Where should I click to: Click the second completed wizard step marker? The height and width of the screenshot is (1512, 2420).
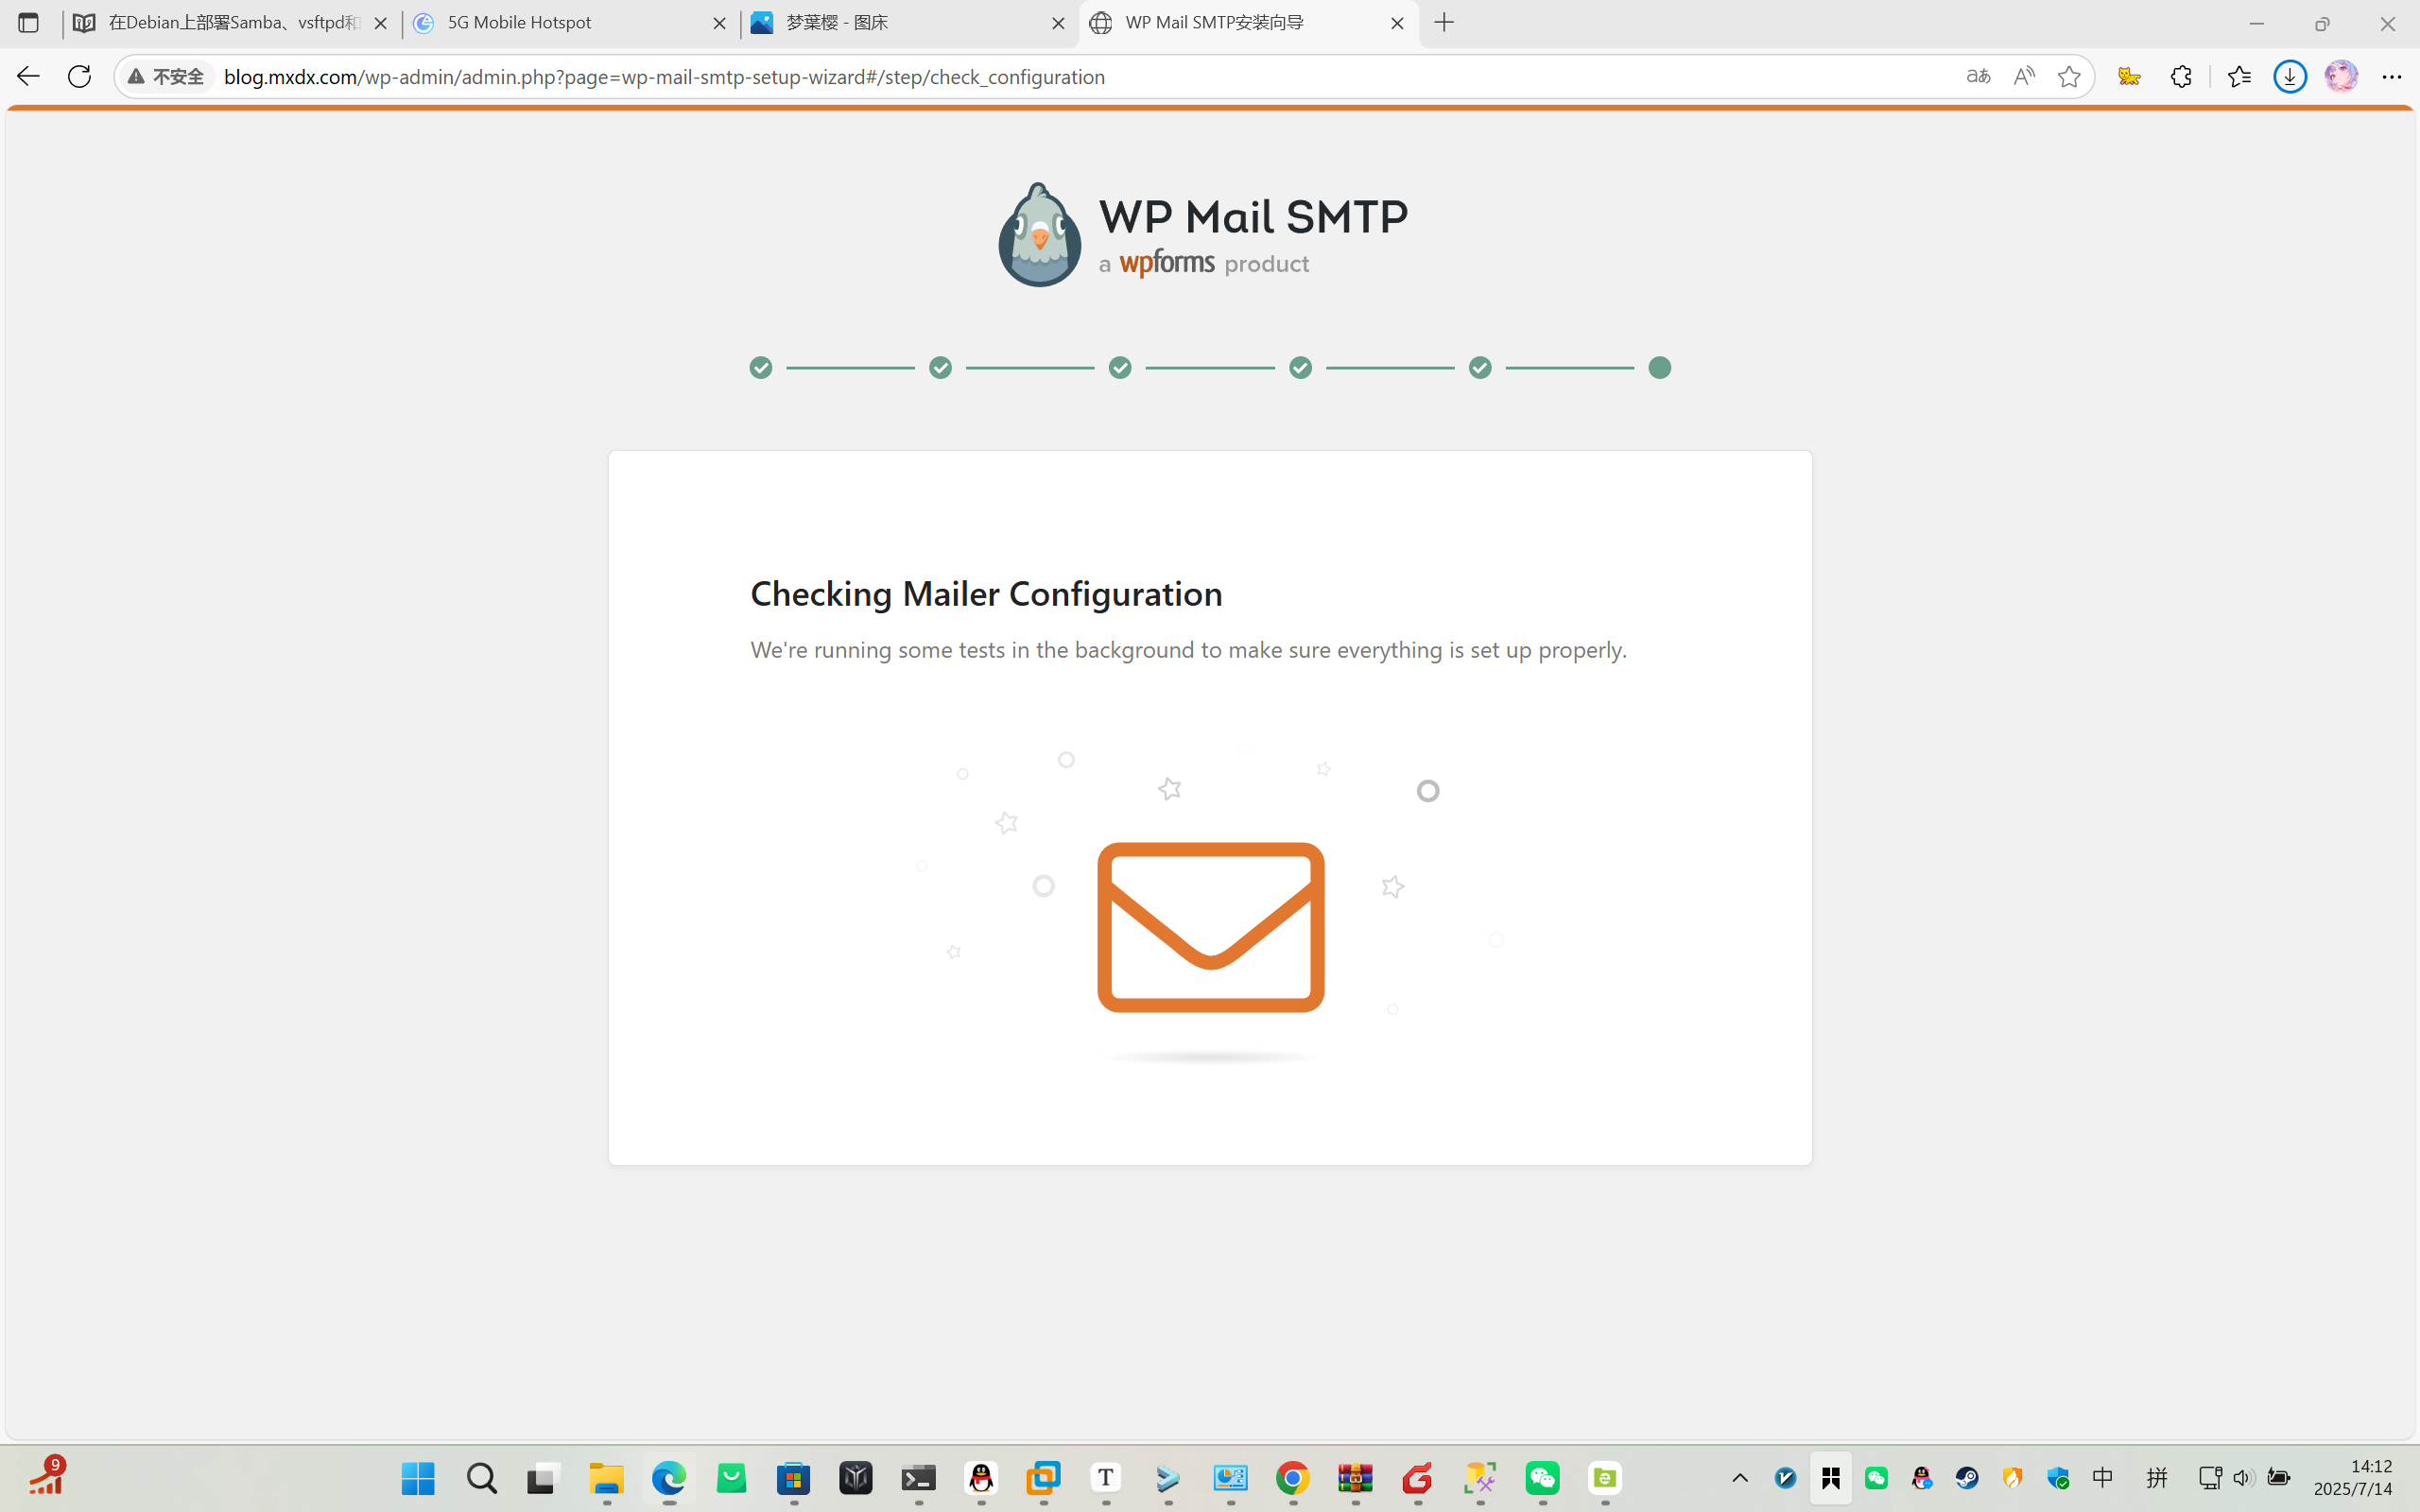pyautogui.click(x=941, y=368)
